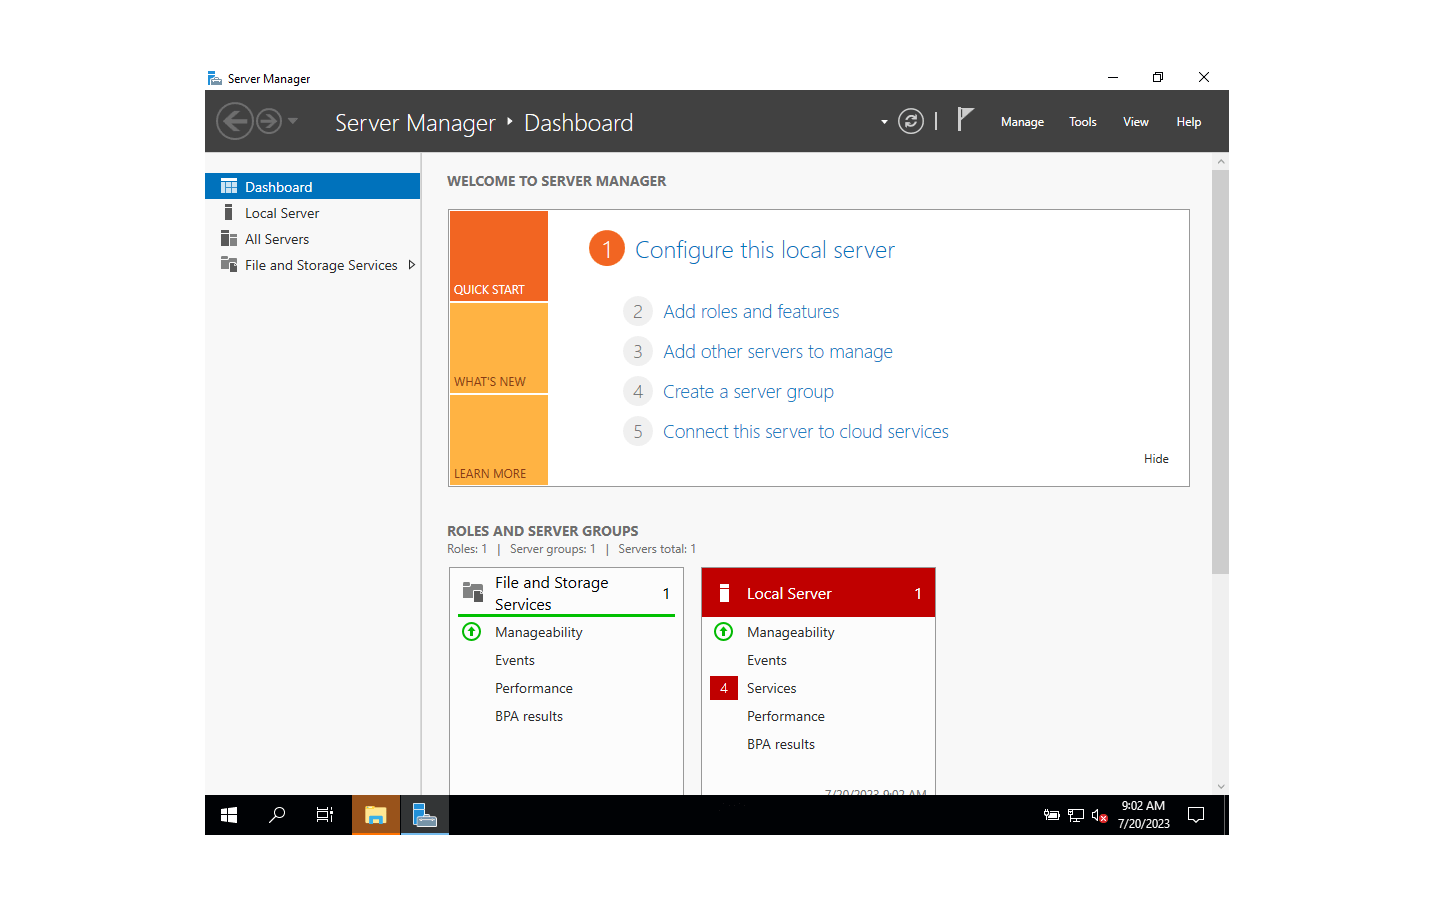The width and height of the screenshot is (1434, 902).
Task: Click the red 4 services alert badge
Action: tap(724, 688)
